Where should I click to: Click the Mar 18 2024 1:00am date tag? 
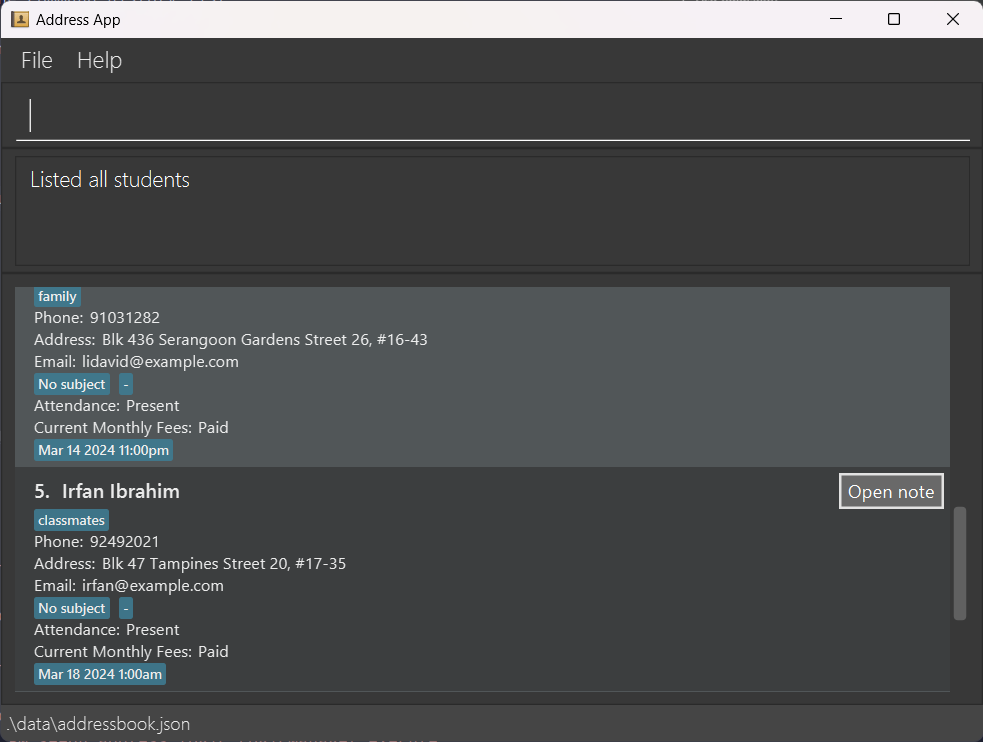100,674
